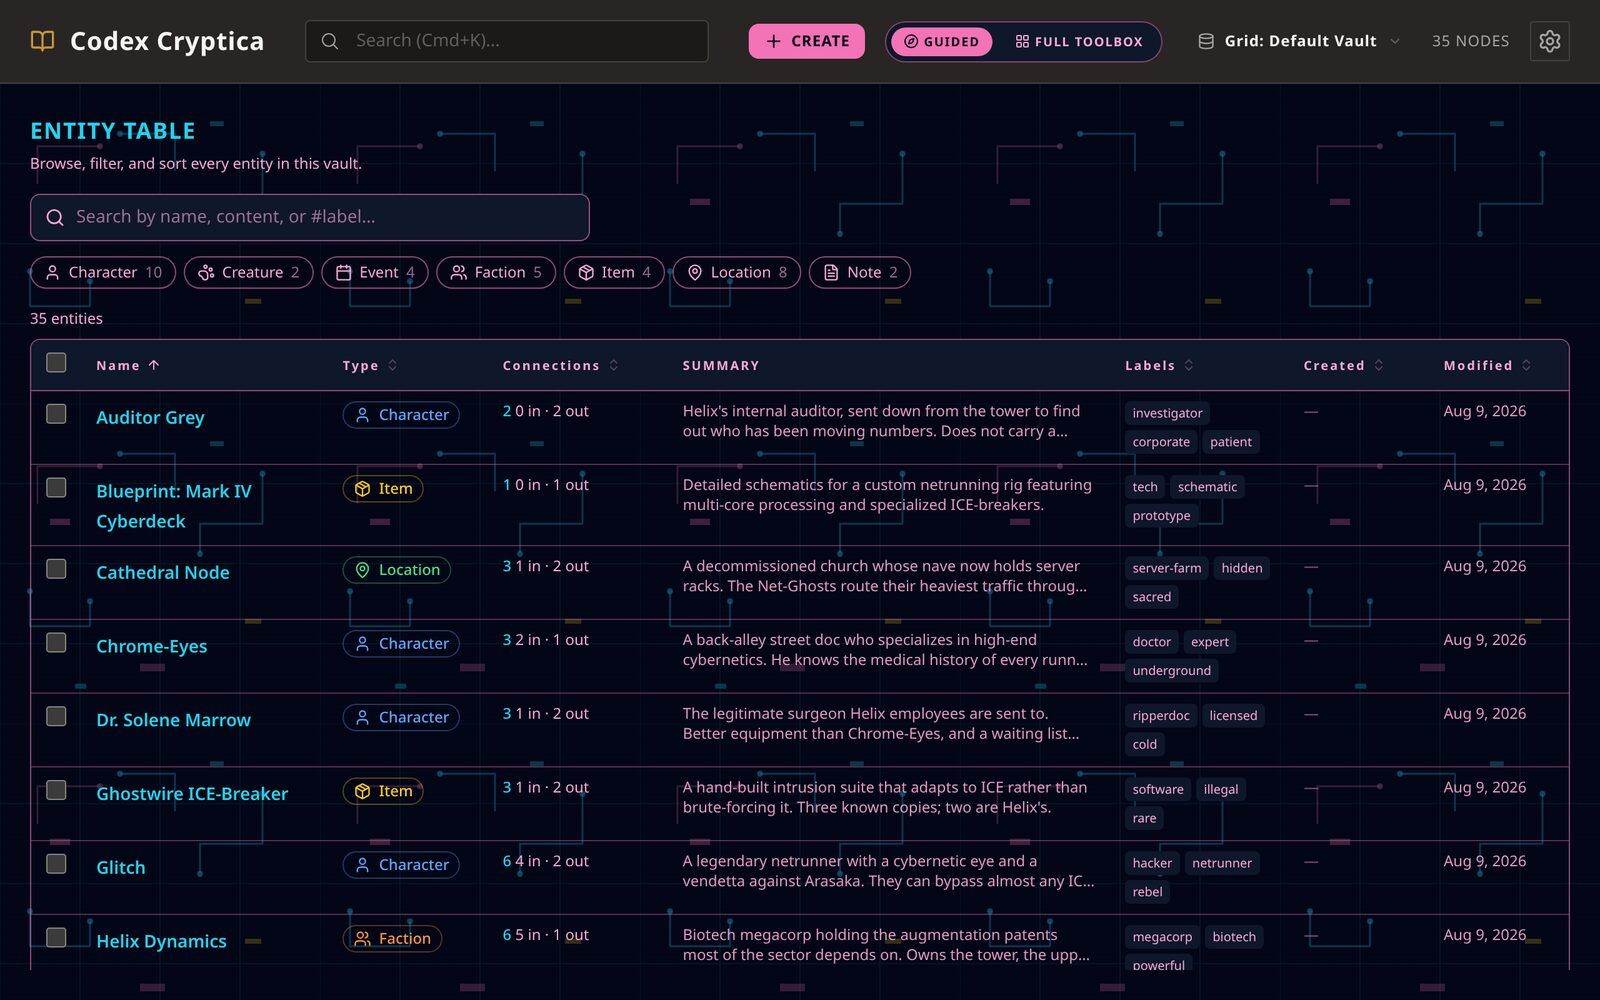Image resolution: width=1600 pixels, height=1000 pixels.
Task: Focus the top Search (Cmd+K) field
Action: click(x=507, y=41)
